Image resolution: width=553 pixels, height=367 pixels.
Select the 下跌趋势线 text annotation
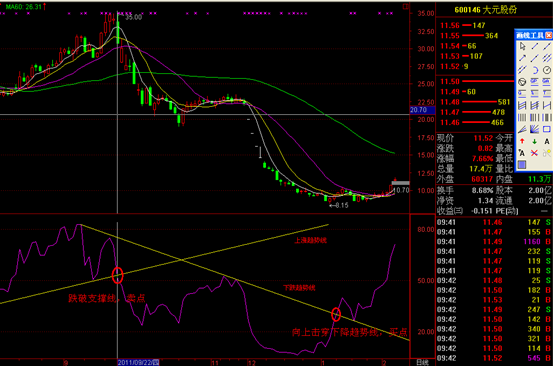[x=299, y=288]
